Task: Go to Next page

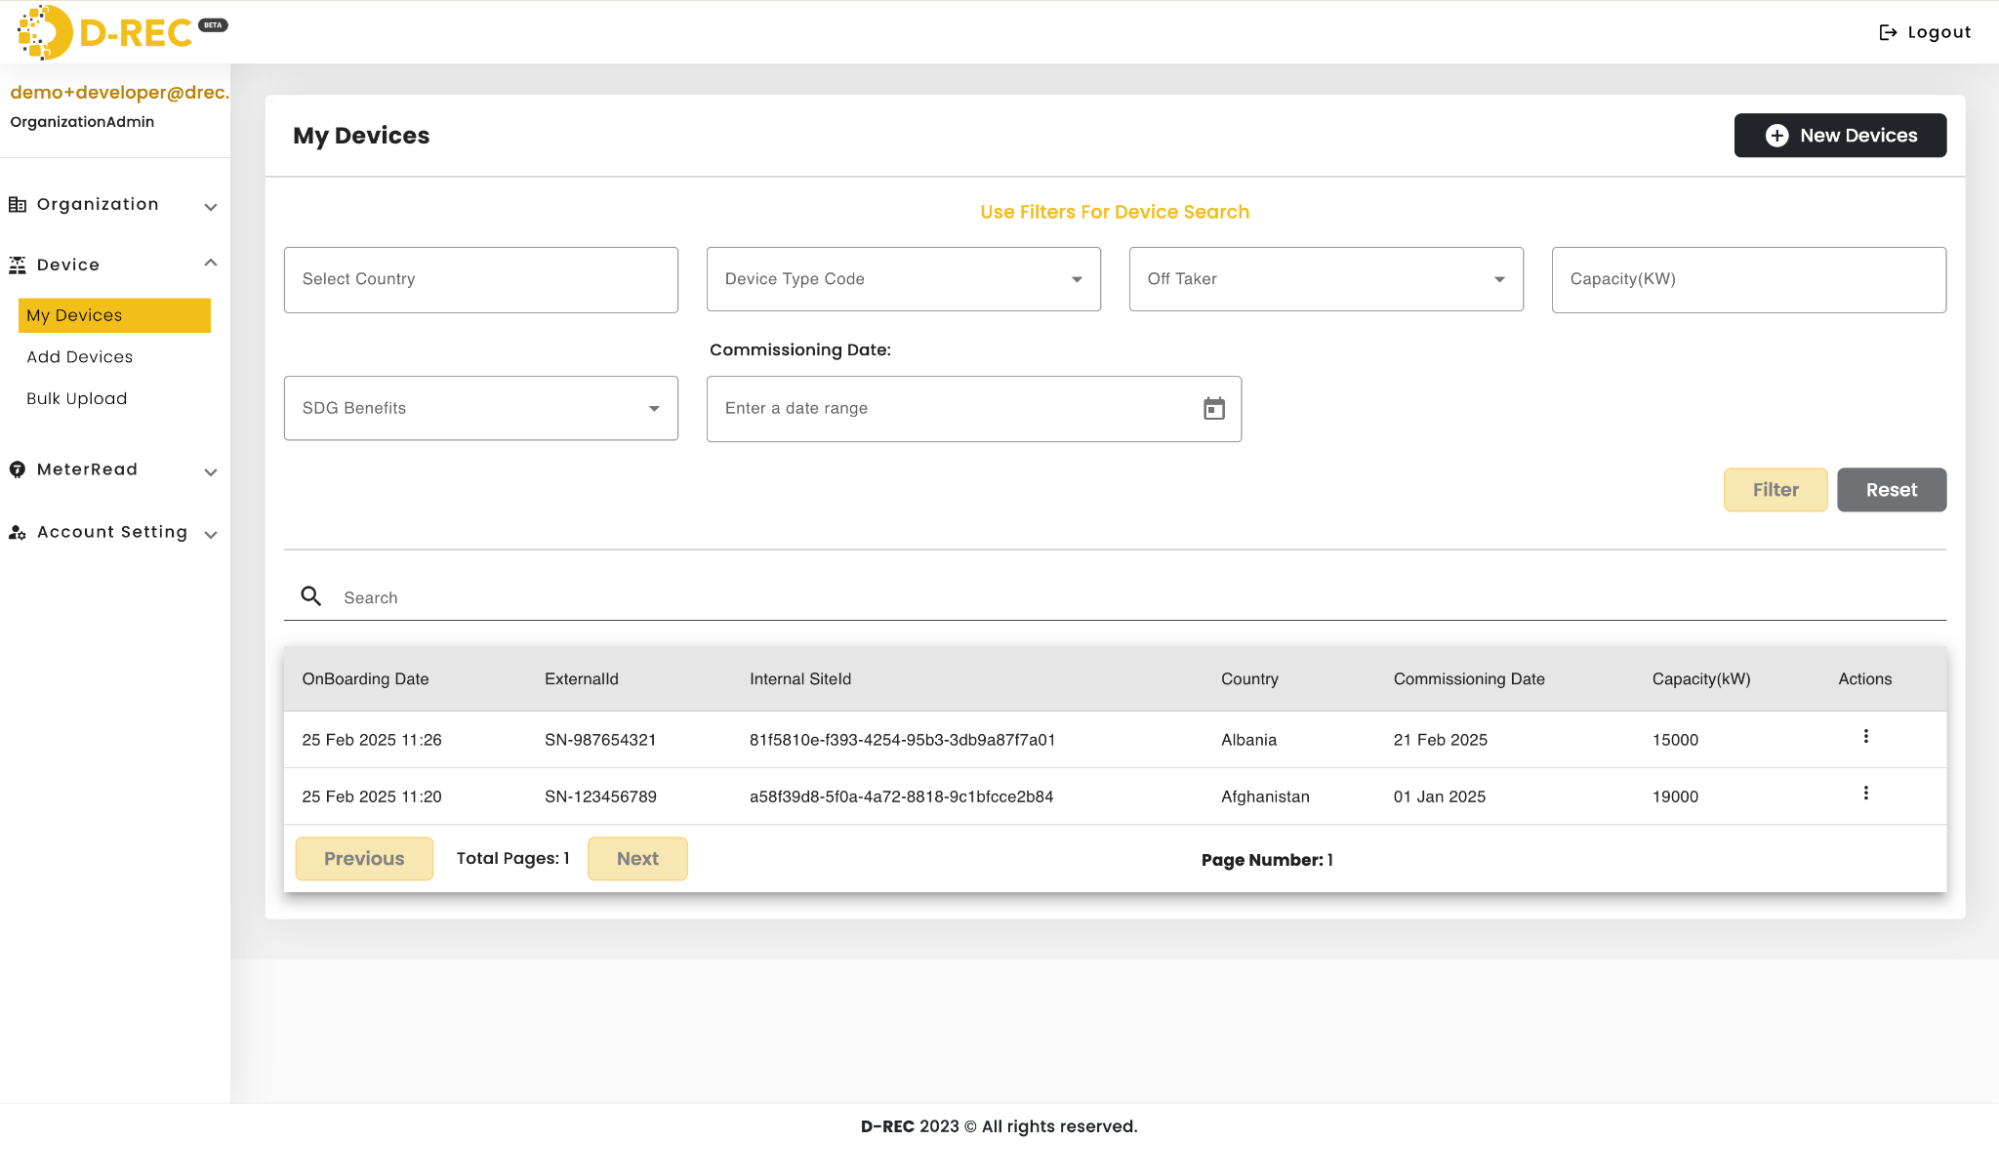Action: pyautogui.click(x=637, y=859)
